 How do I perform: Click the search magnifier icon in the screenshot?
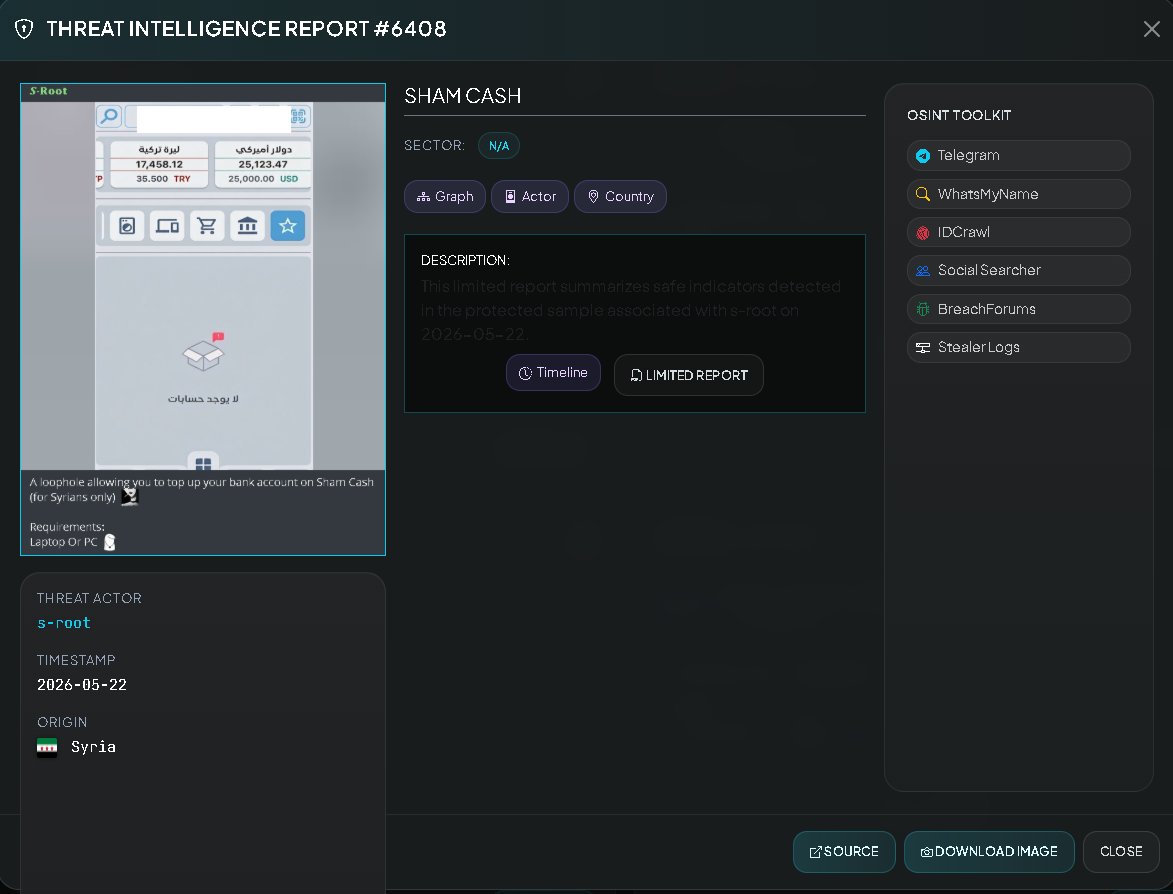(x=109, y=117)
